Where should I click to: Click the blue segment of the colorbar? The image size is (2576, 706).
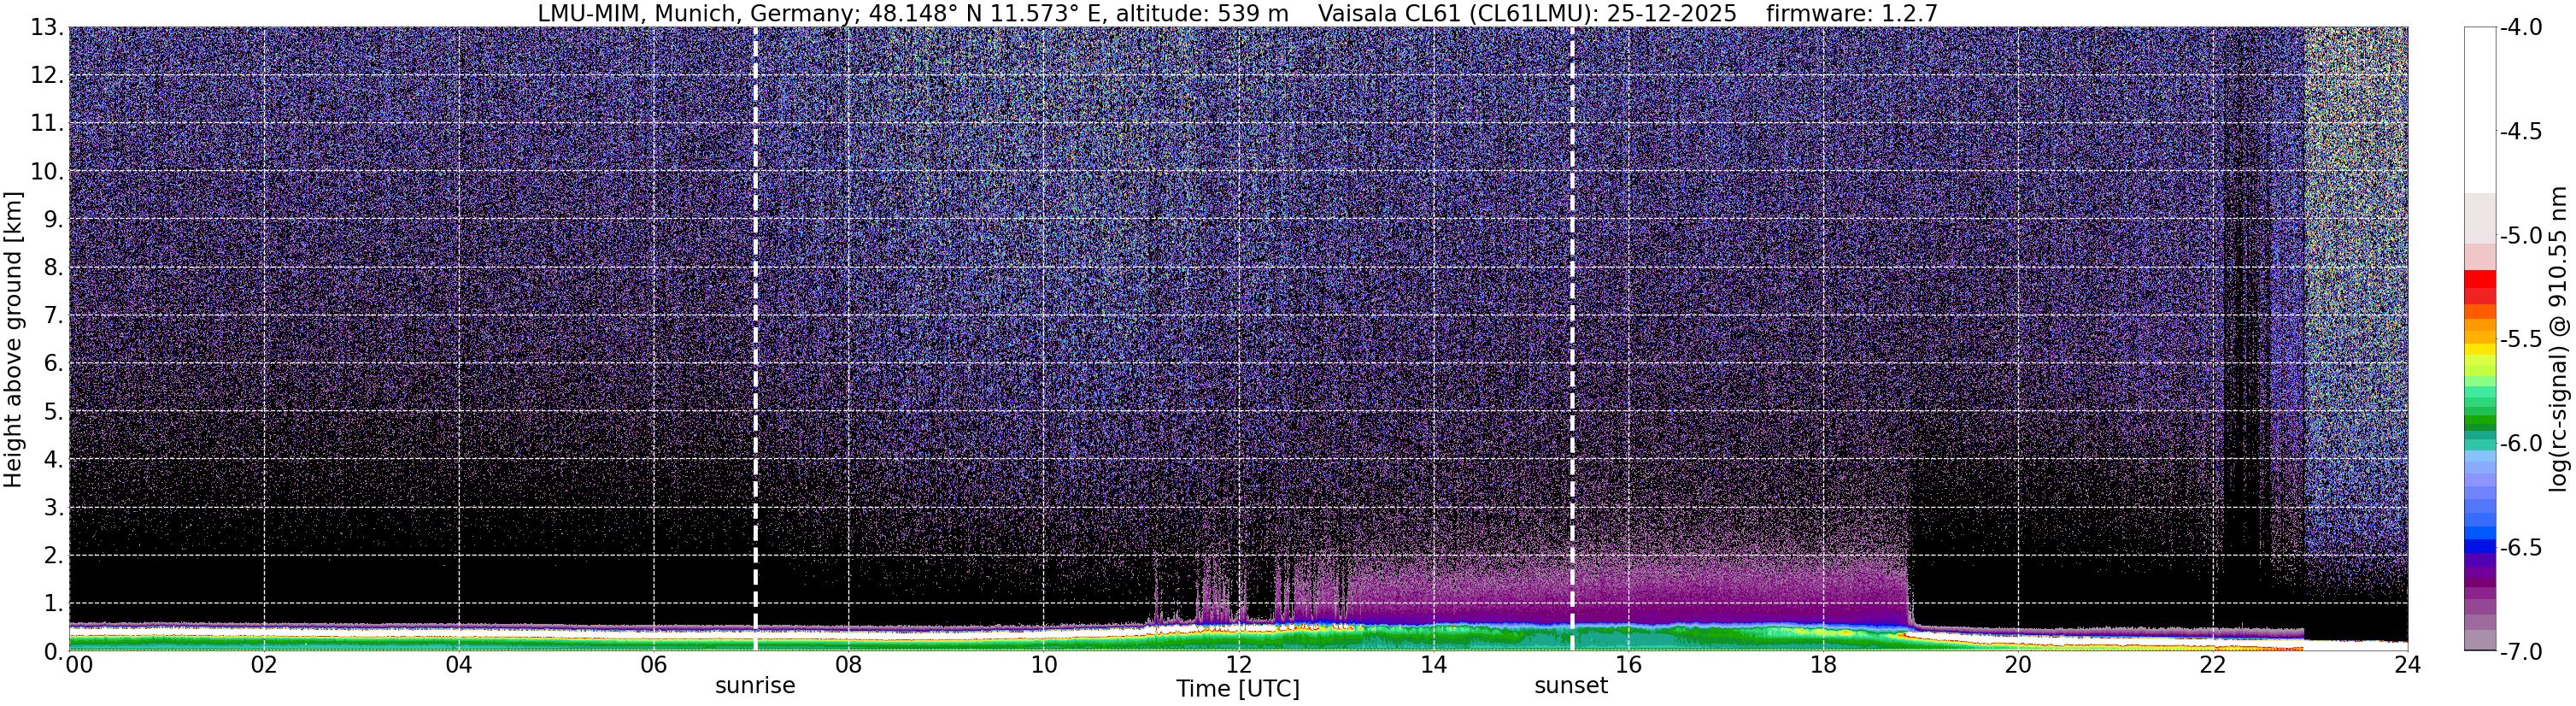[x=2480, y=546]
